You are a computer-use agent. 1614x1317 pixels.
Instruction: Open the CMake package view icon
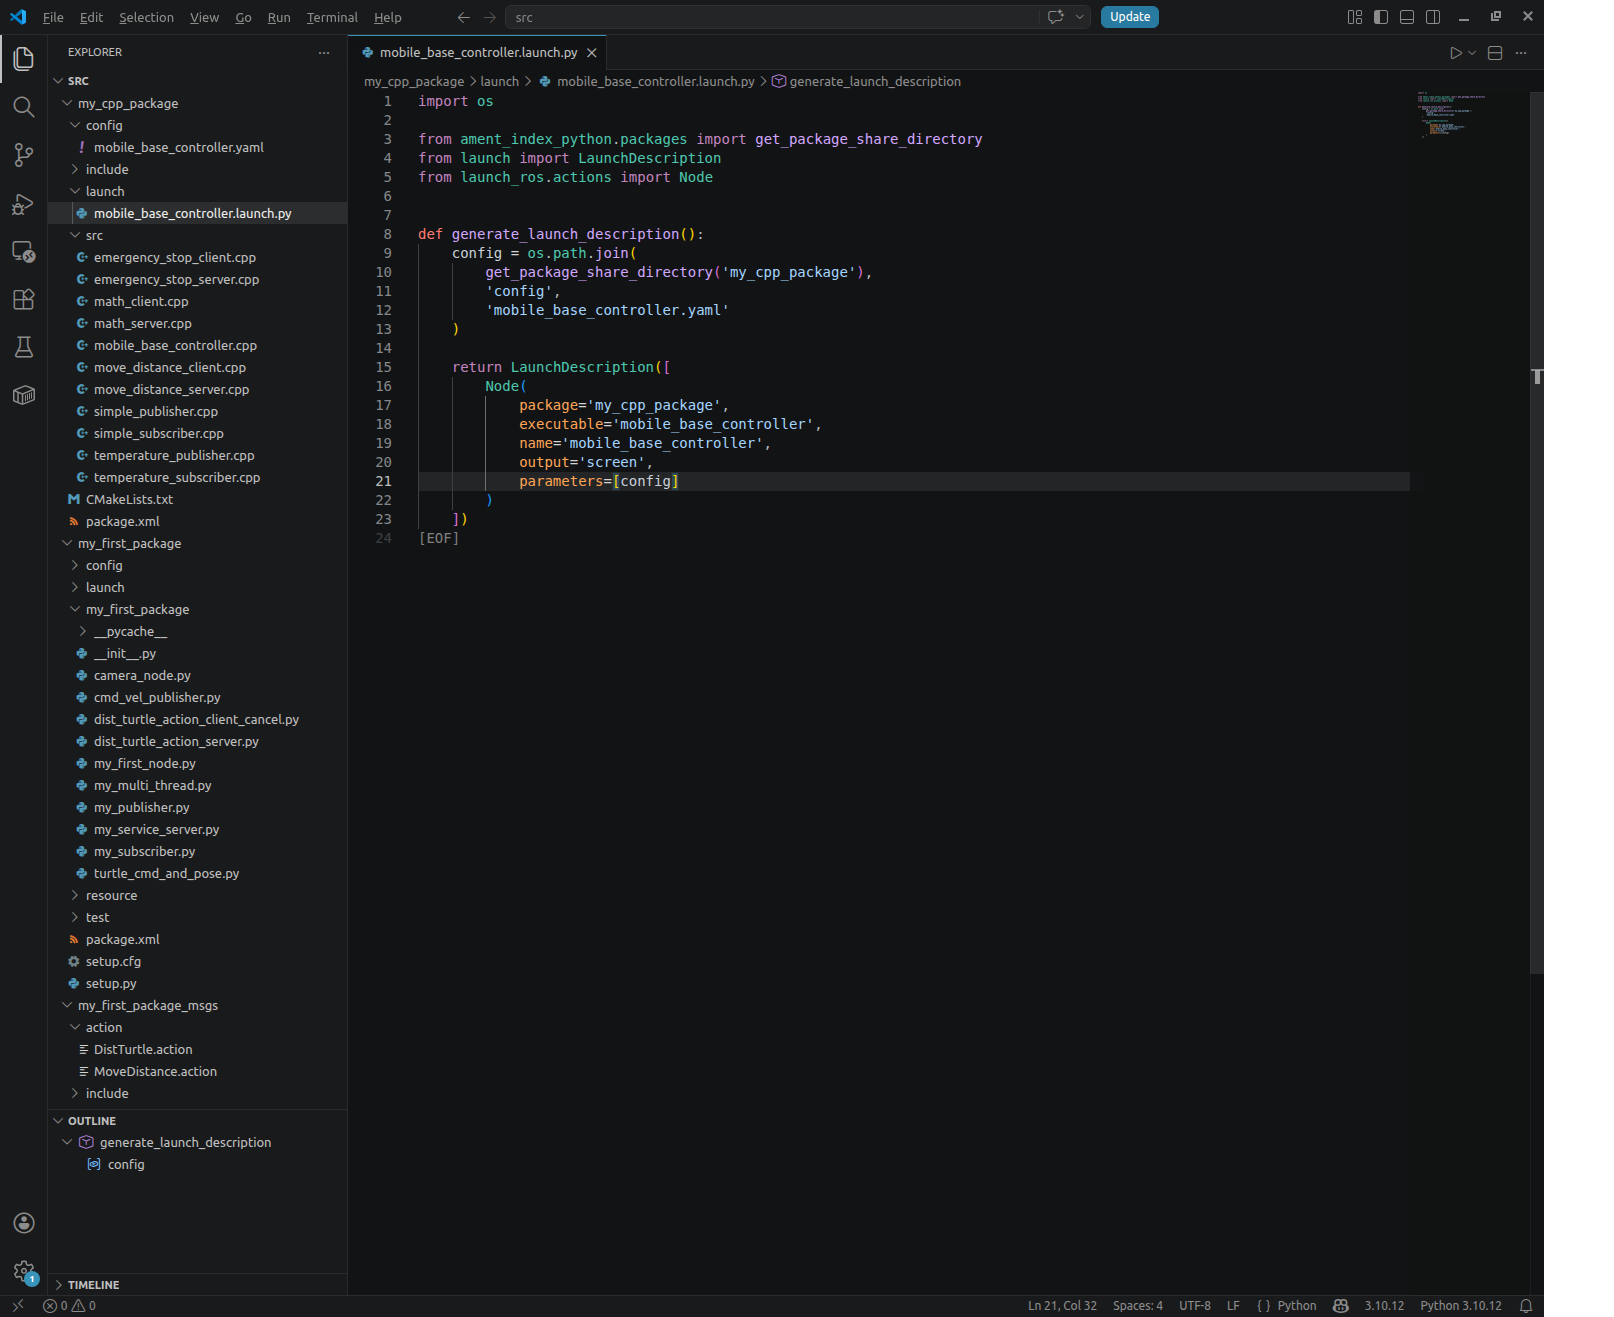(24, 395)
